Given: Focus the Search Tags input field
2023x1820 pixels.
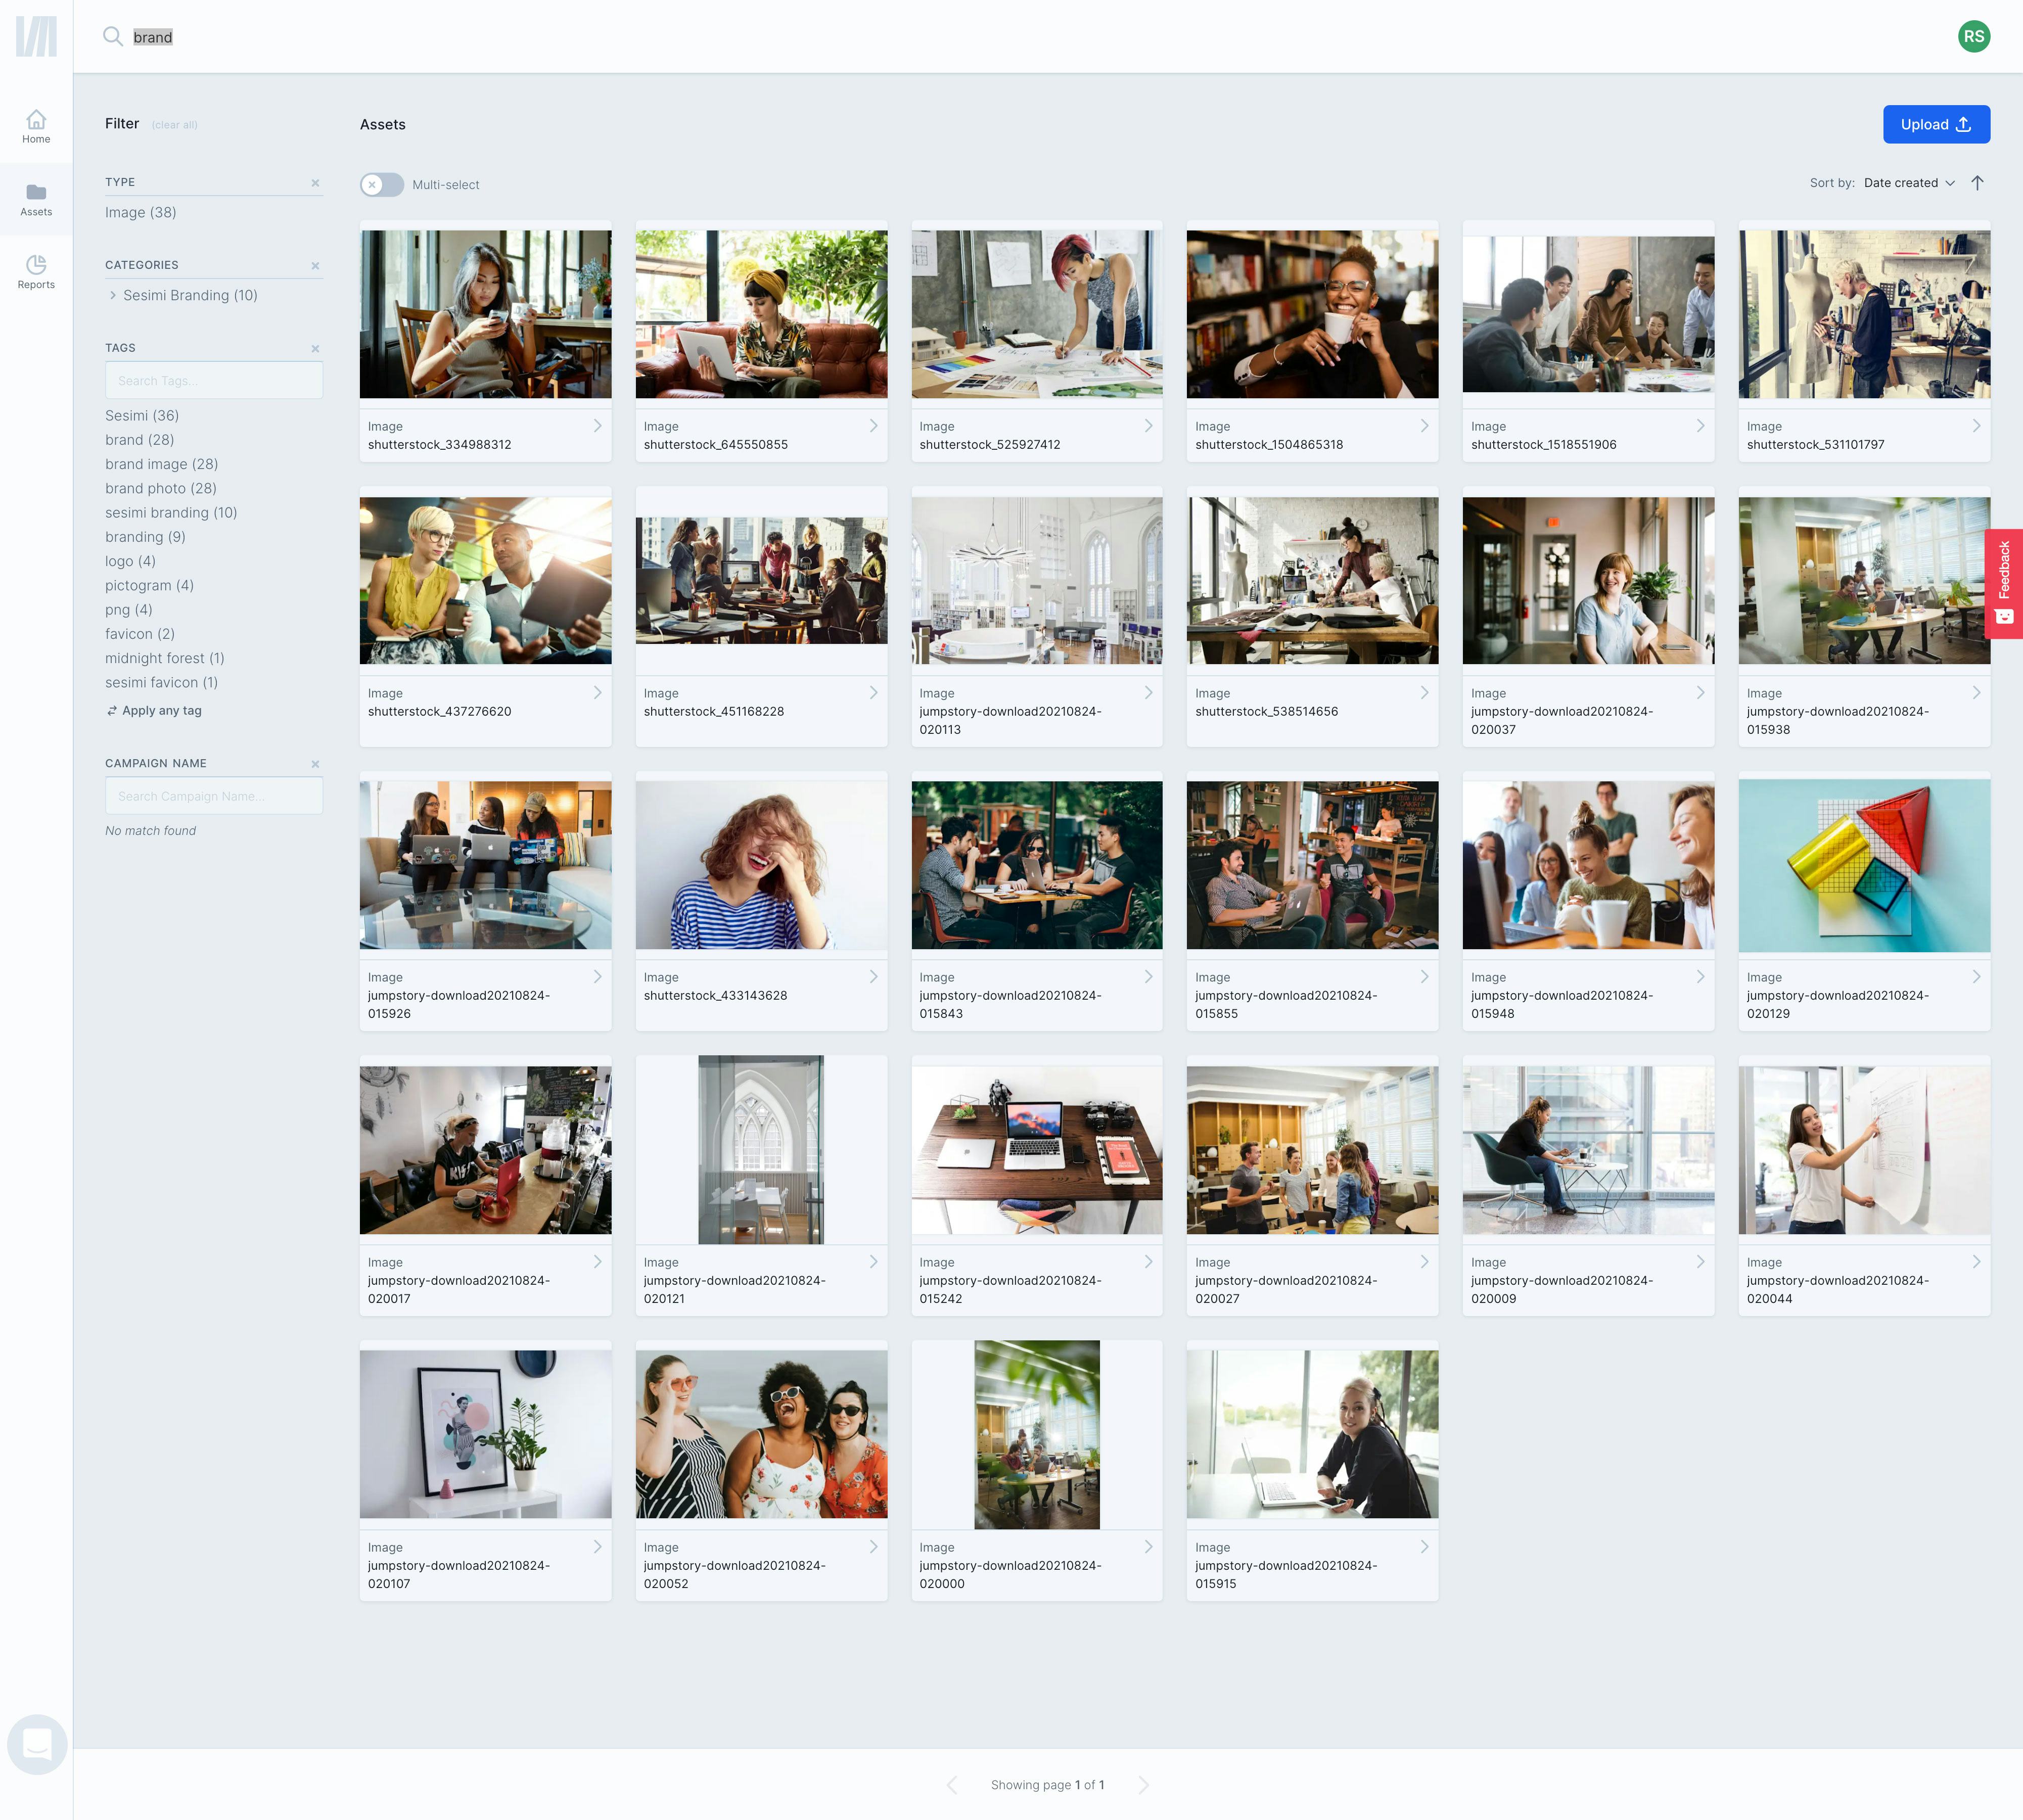Looking at the screenshot, I should (x=214, y=381).
